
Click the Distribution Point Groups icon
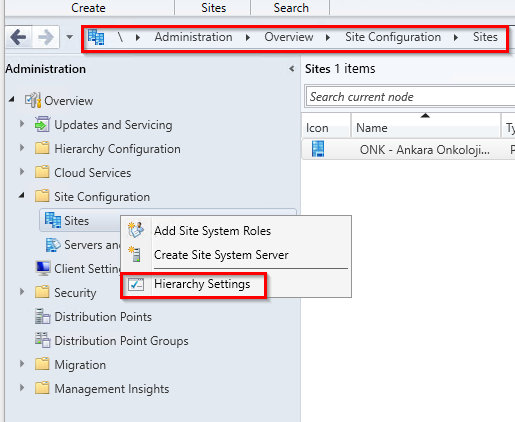42,340
